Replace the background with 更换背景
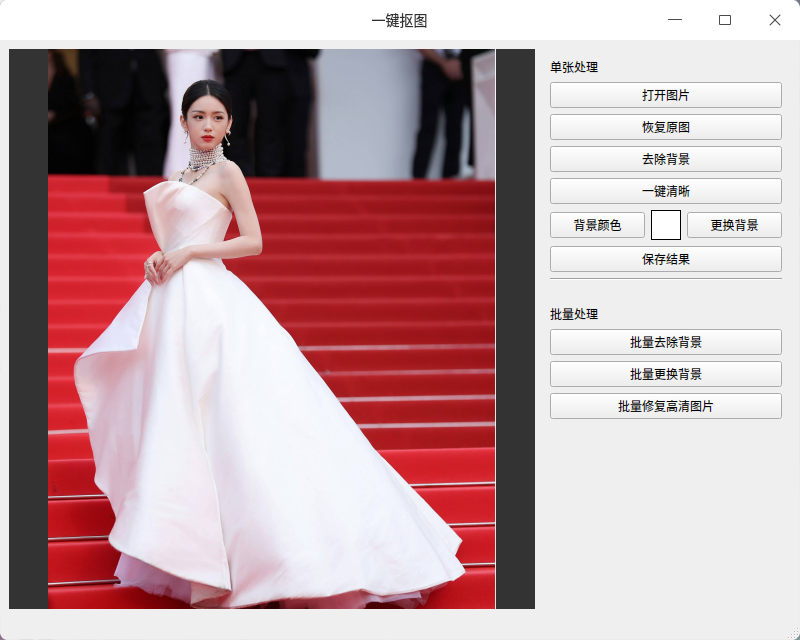Viewport: 800px width, 640px height. coord(734,225)
